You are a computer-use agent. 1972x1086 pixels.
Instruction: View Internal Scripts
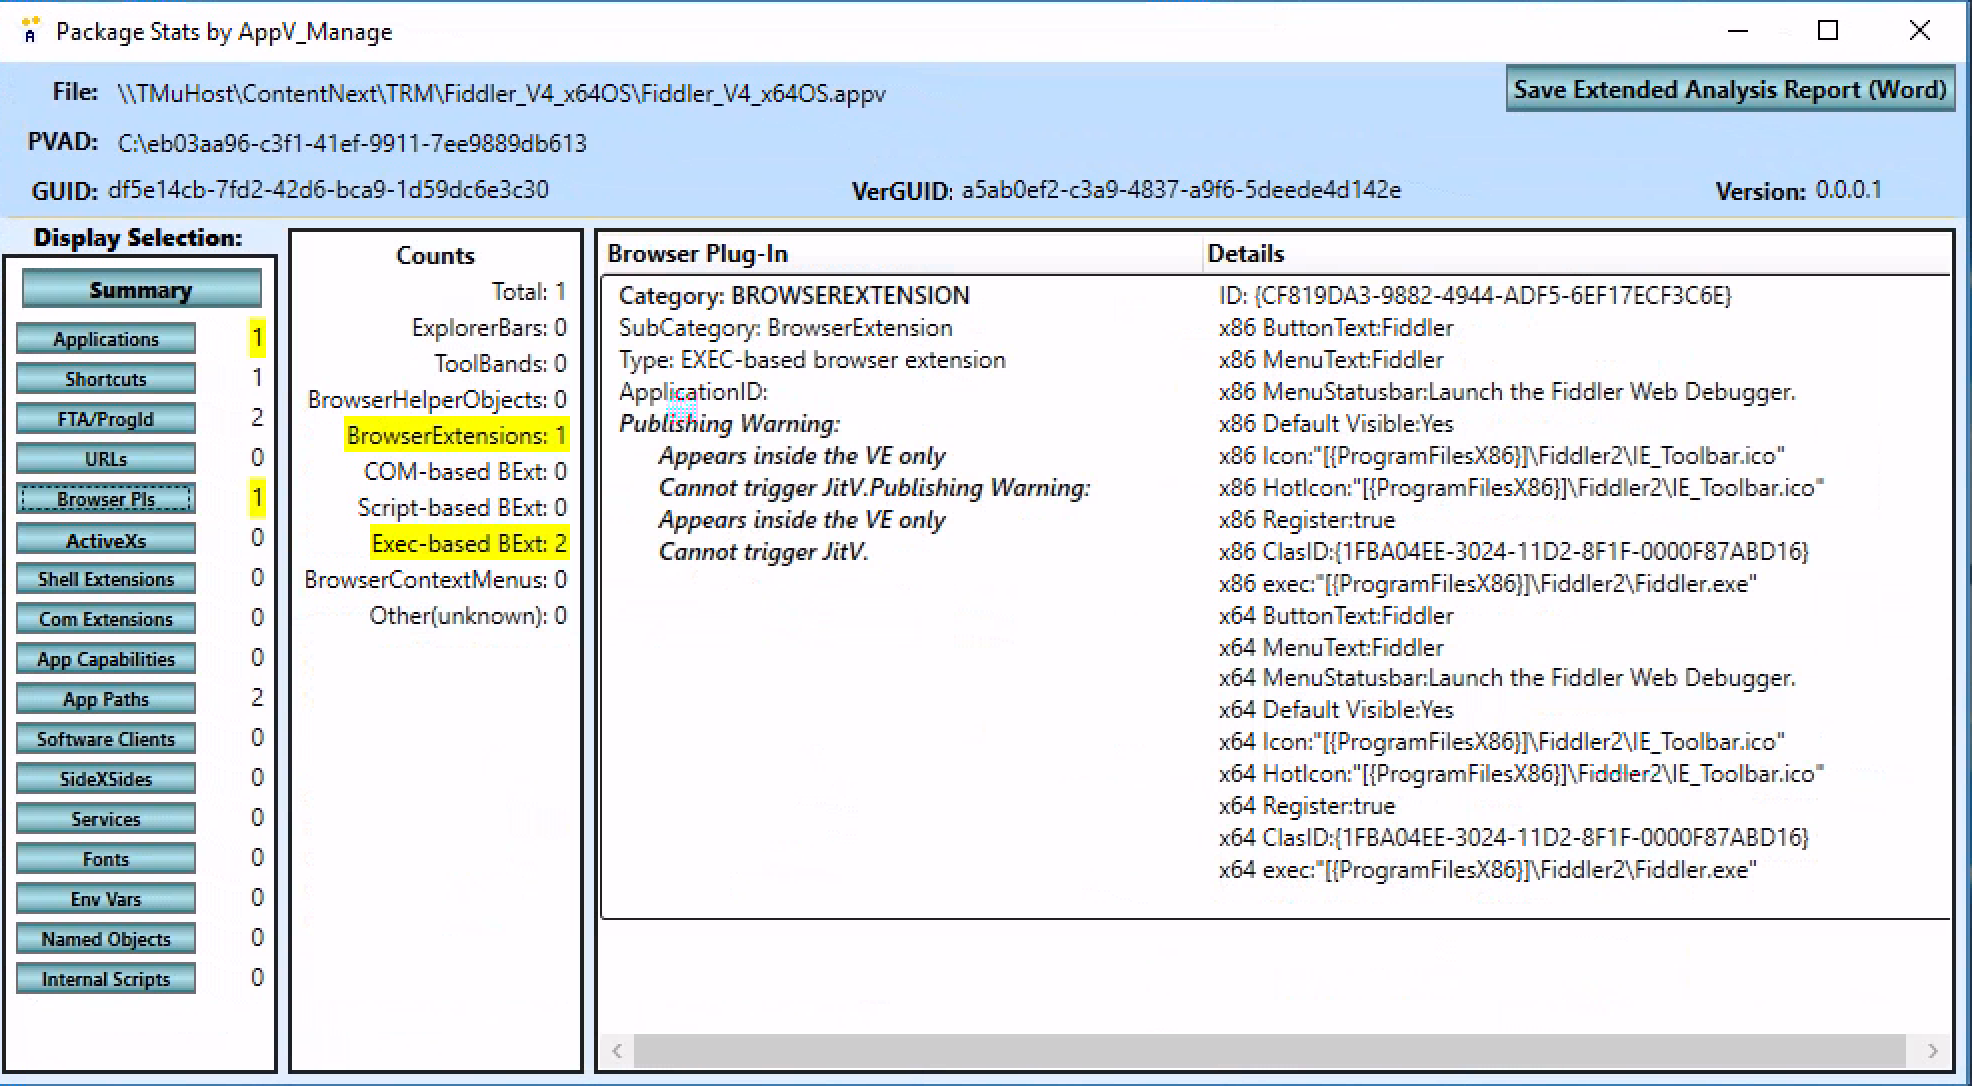coord(106,979)
